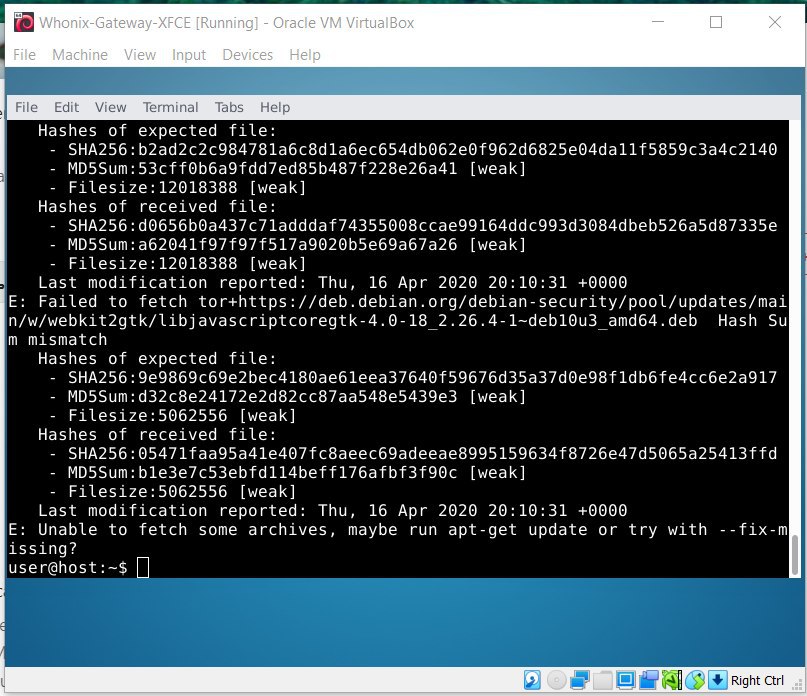Click the terminal vertical scrollbar thumb
807x696 pixels.
click(795, 555)
